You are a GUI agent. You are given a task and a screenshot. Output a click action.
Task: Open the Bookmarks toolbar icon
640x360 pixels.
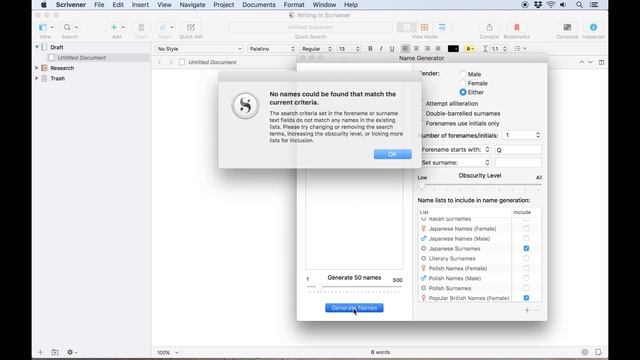click(x=516, y=27)
